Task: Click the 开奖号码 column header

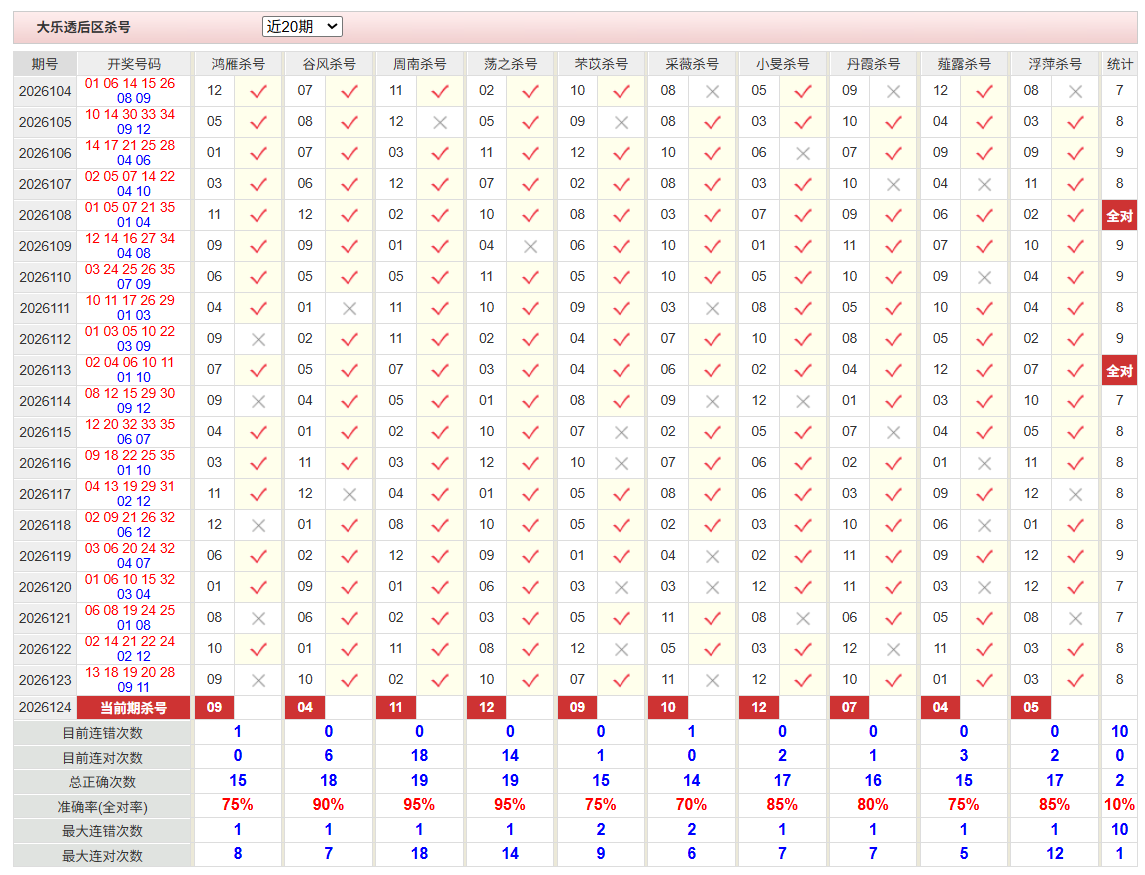Action: coord(134,64)
